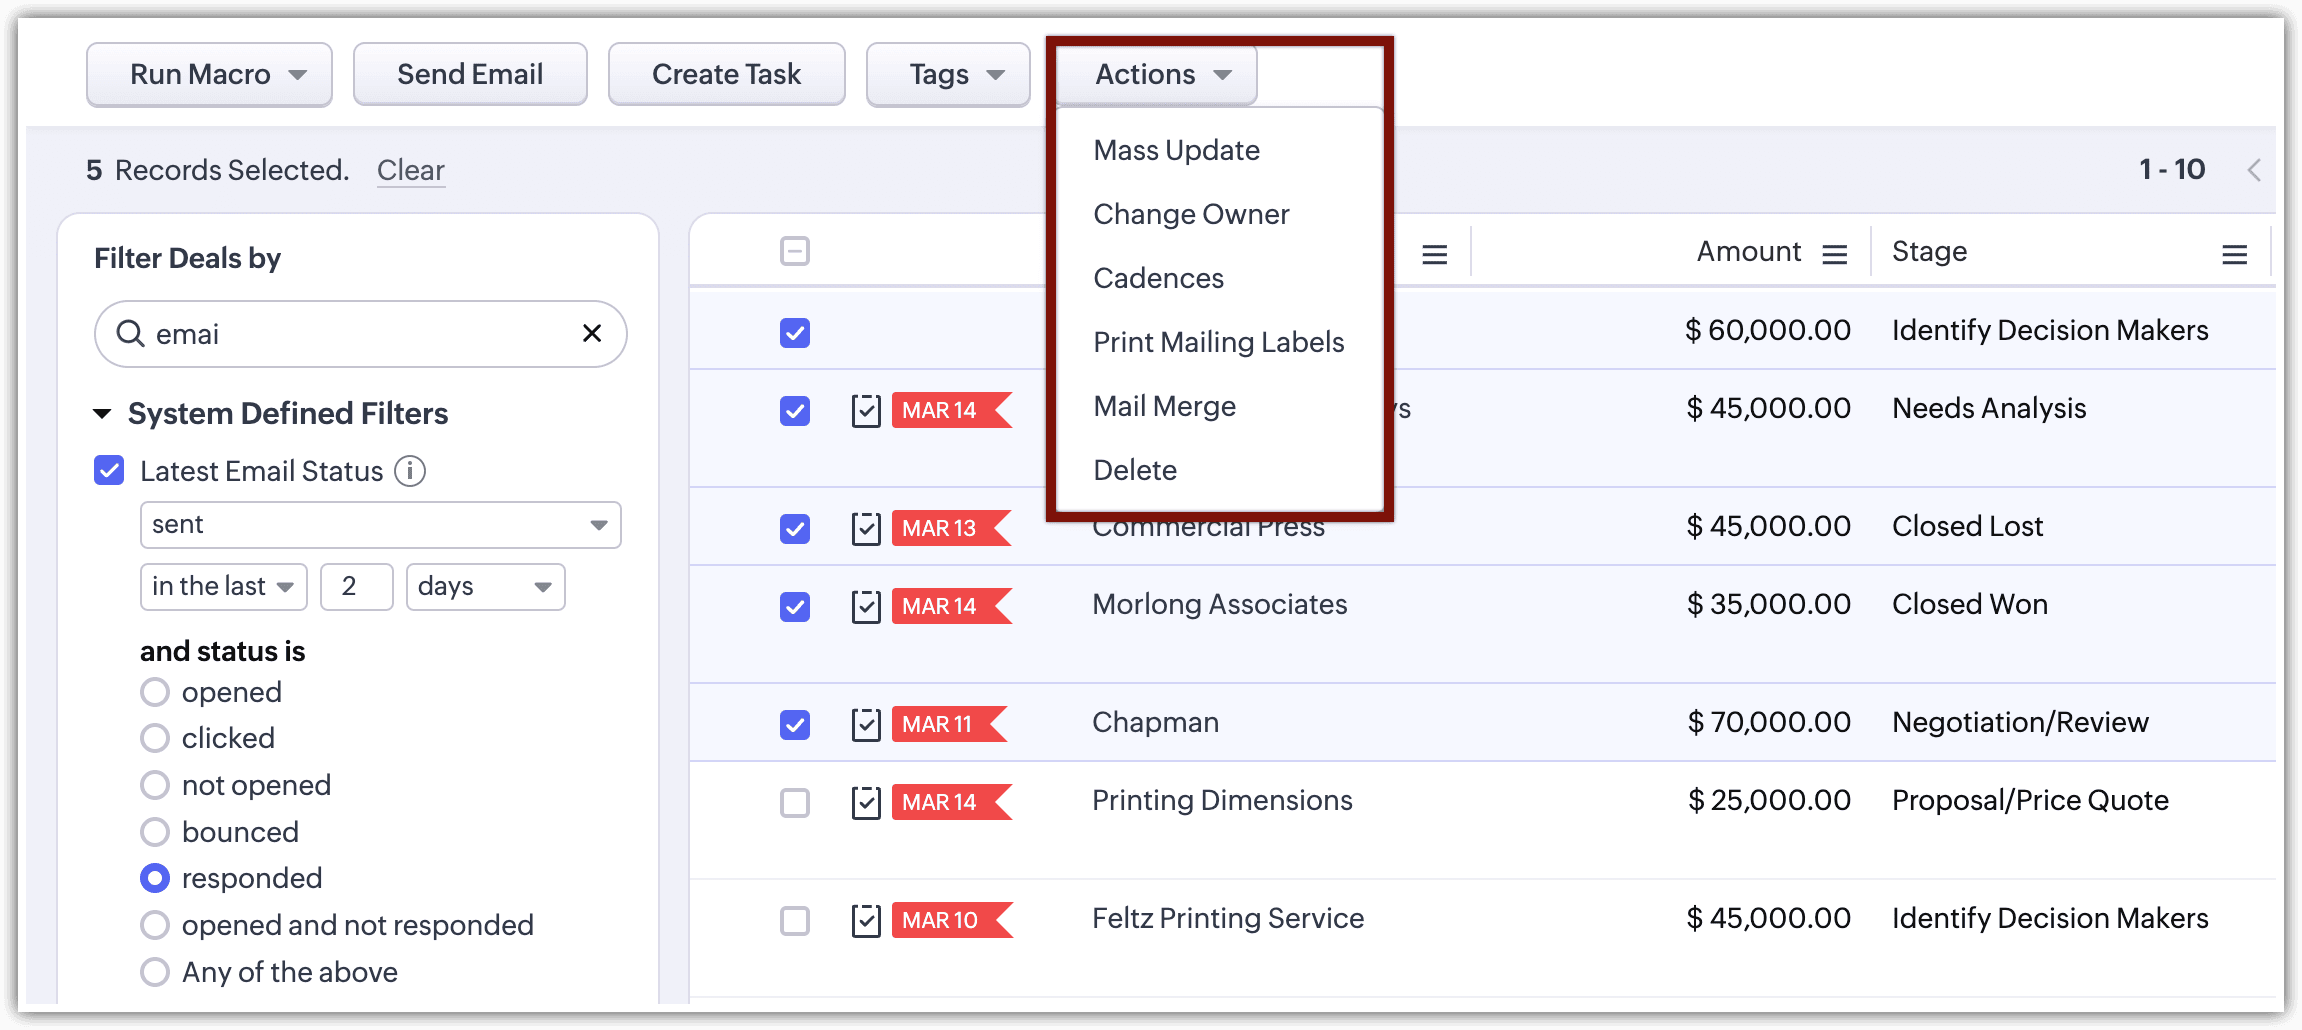Toggle the select-all checkbox in the table header
This screenshot has width=2302, height=1030.
[795, 251]
